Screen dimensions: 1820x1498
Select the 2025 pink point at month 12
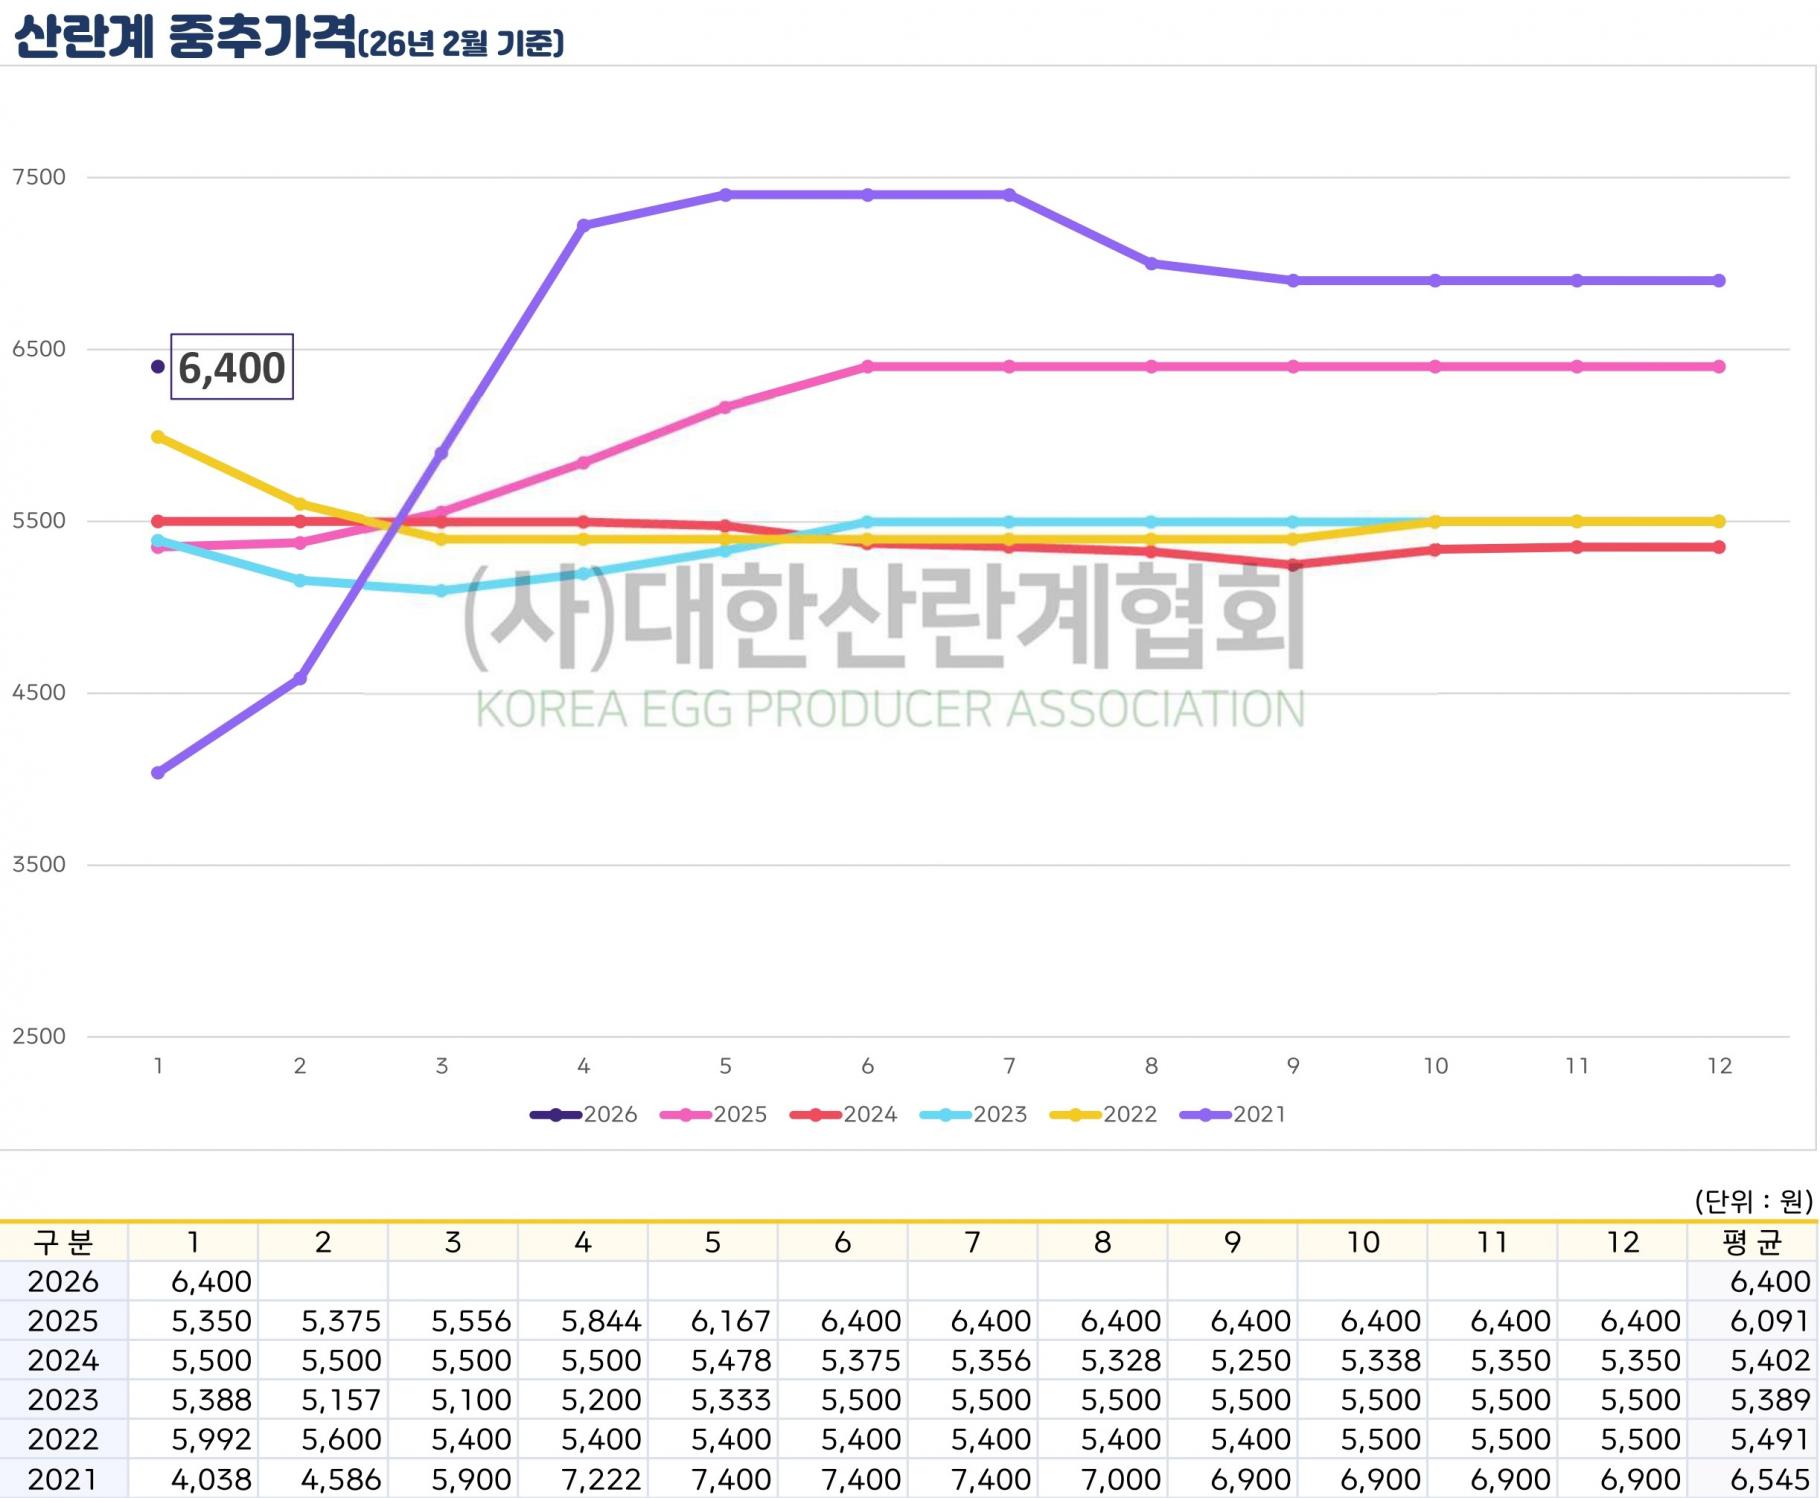pos(1719,367)
